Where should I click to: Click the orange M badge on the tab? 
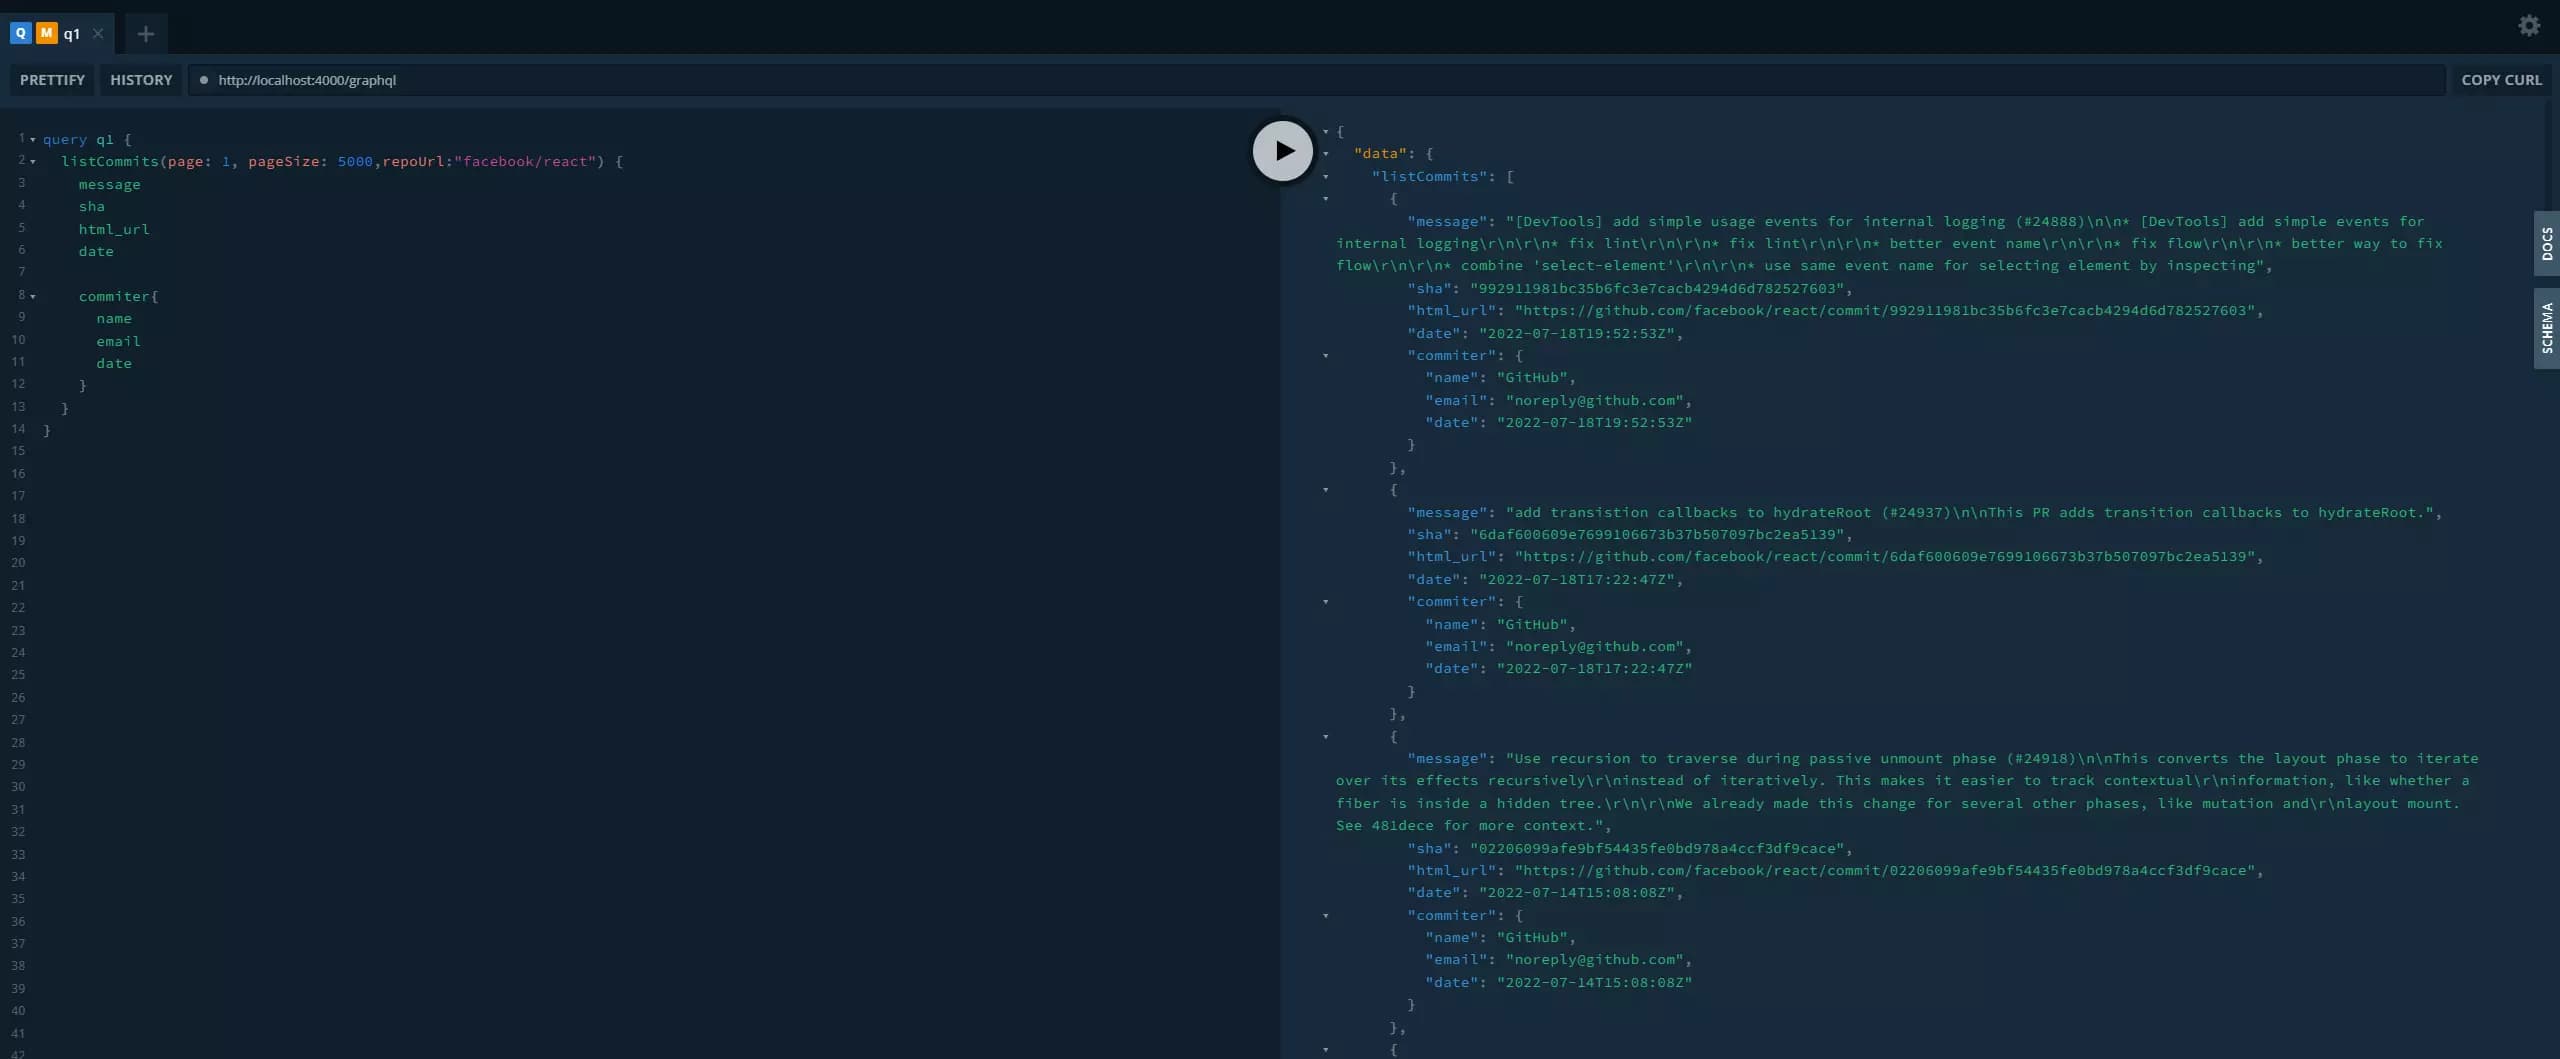point(46,33)
